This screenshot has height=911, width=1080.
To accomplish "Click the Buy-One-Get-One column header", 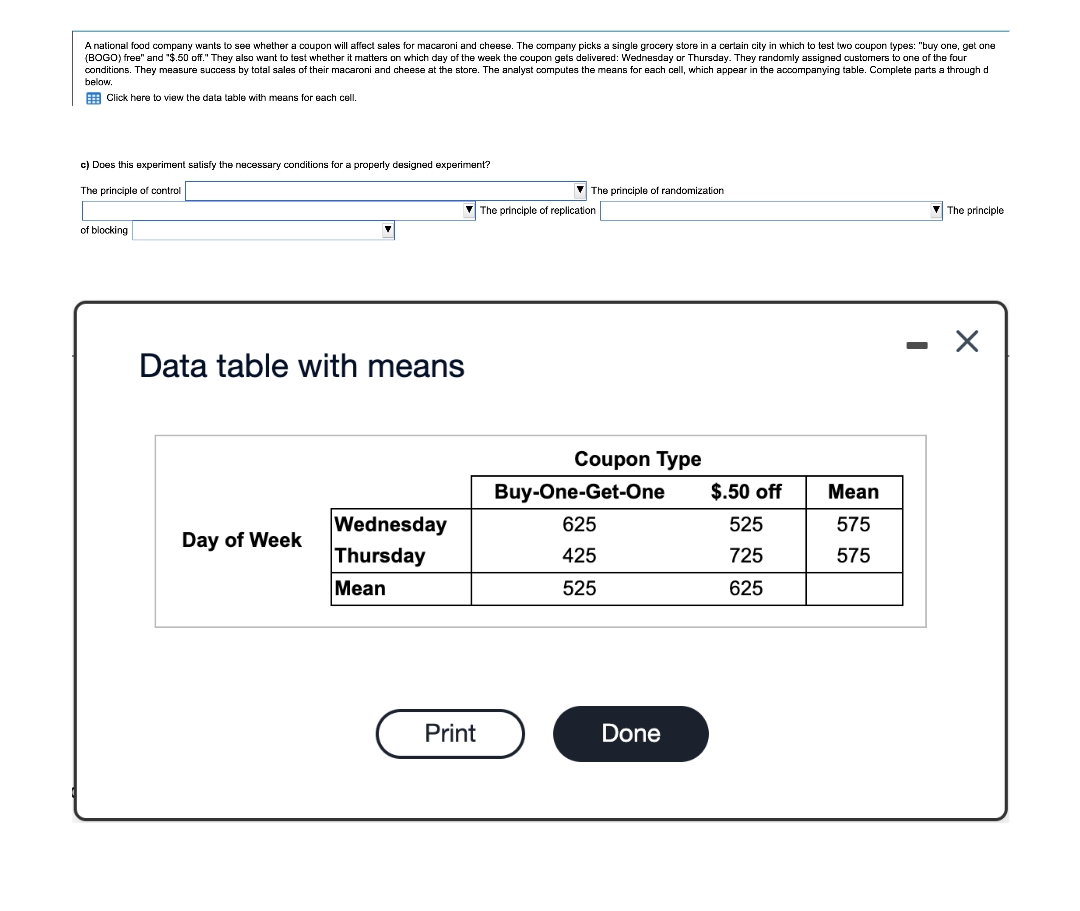I will click(579, 492).
